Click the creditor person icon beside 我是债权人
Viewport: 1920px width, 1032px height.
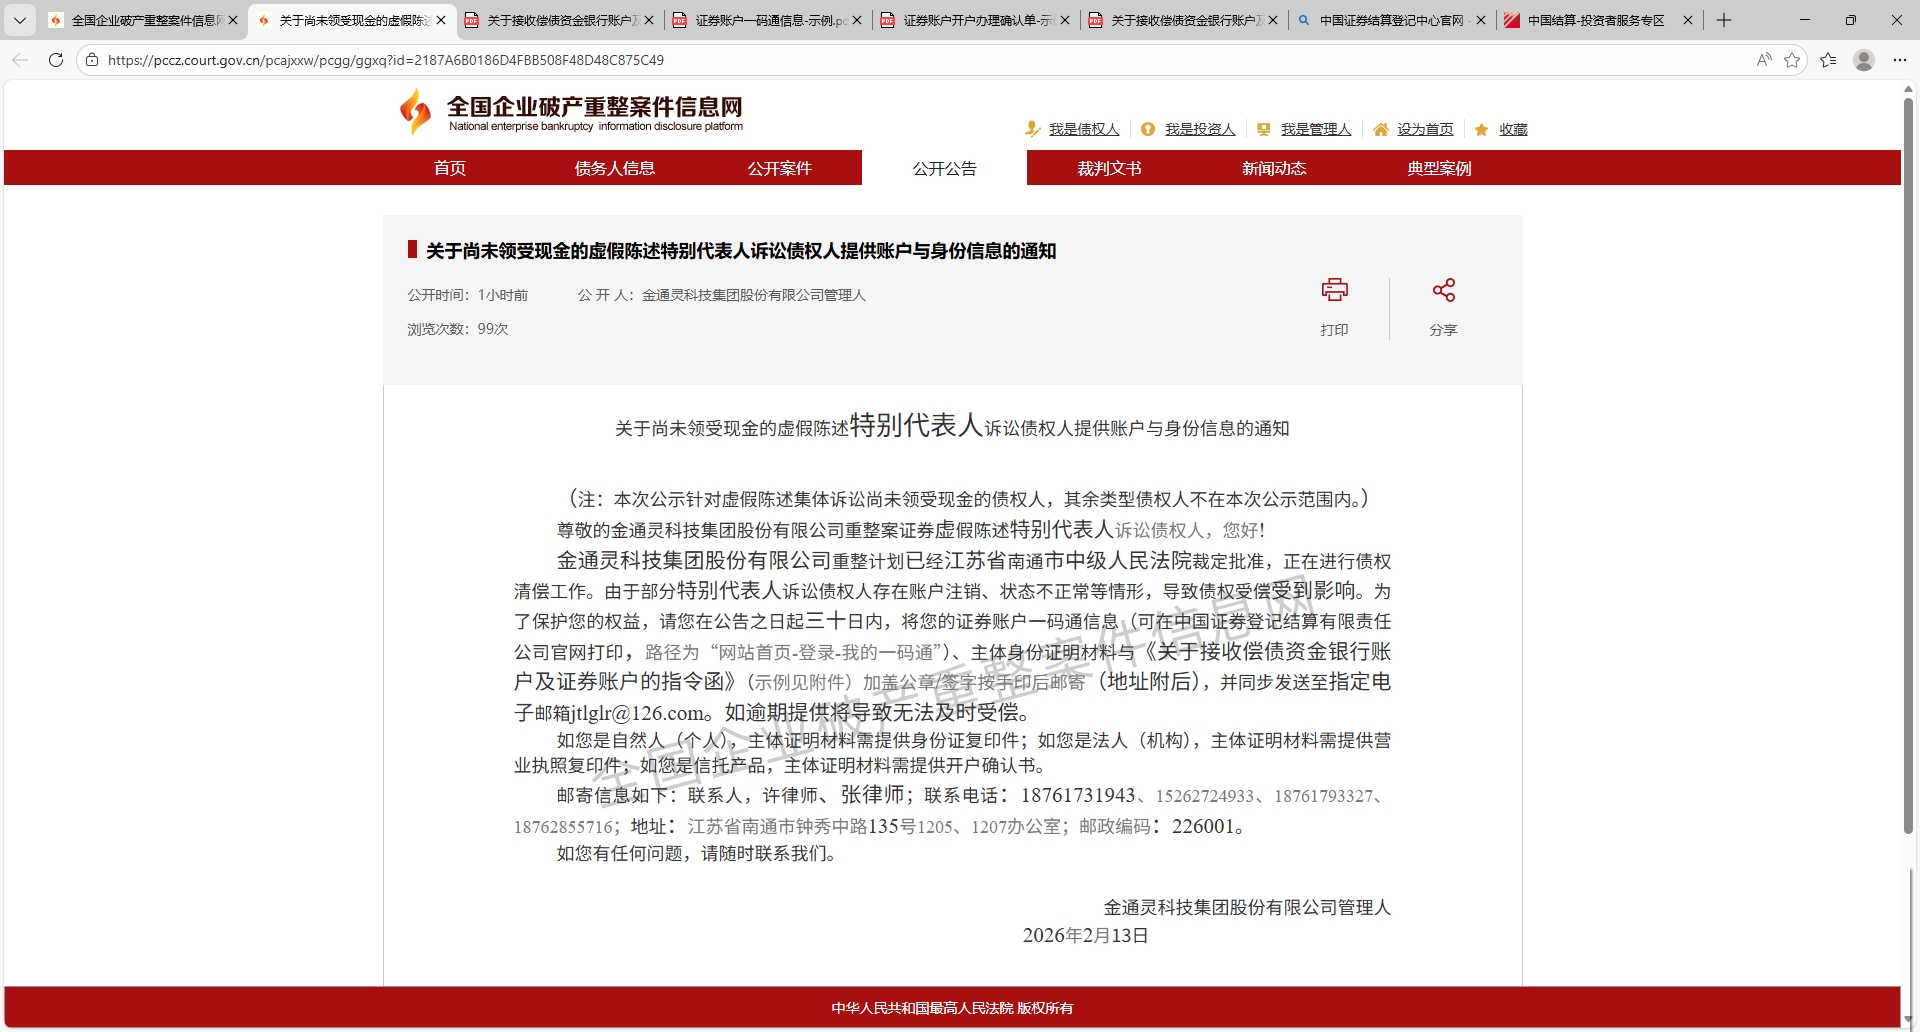[1033, 129]
